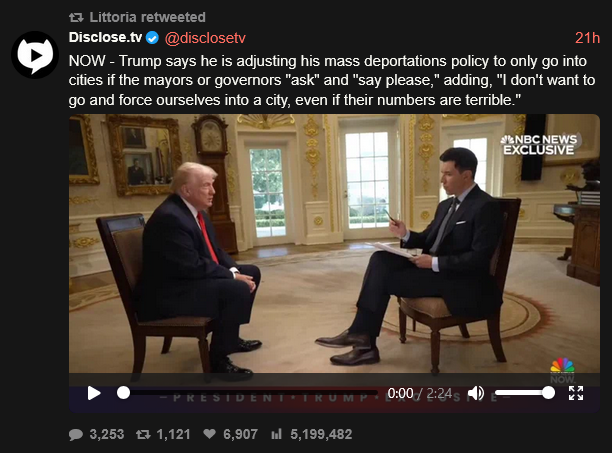612x453 pixels.
Task: Retweet using the icon beside 1,121
Action: pos(143,434)
